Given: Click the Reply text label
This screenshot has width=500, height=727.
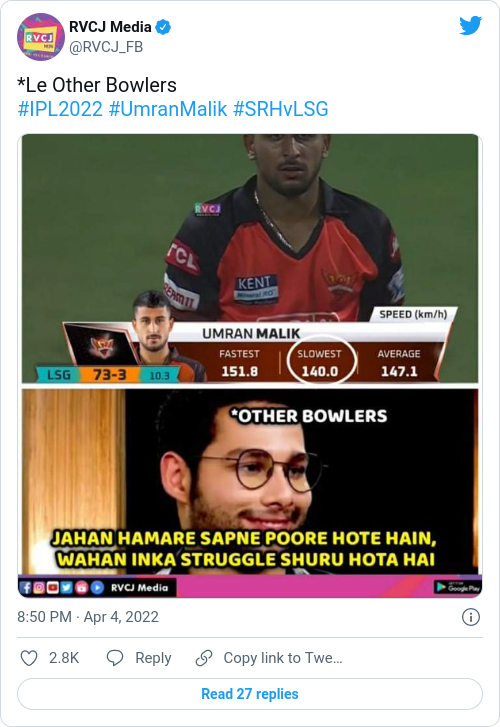Looking at the screenshot, I should pyautogui.click(x=153, y=658).
